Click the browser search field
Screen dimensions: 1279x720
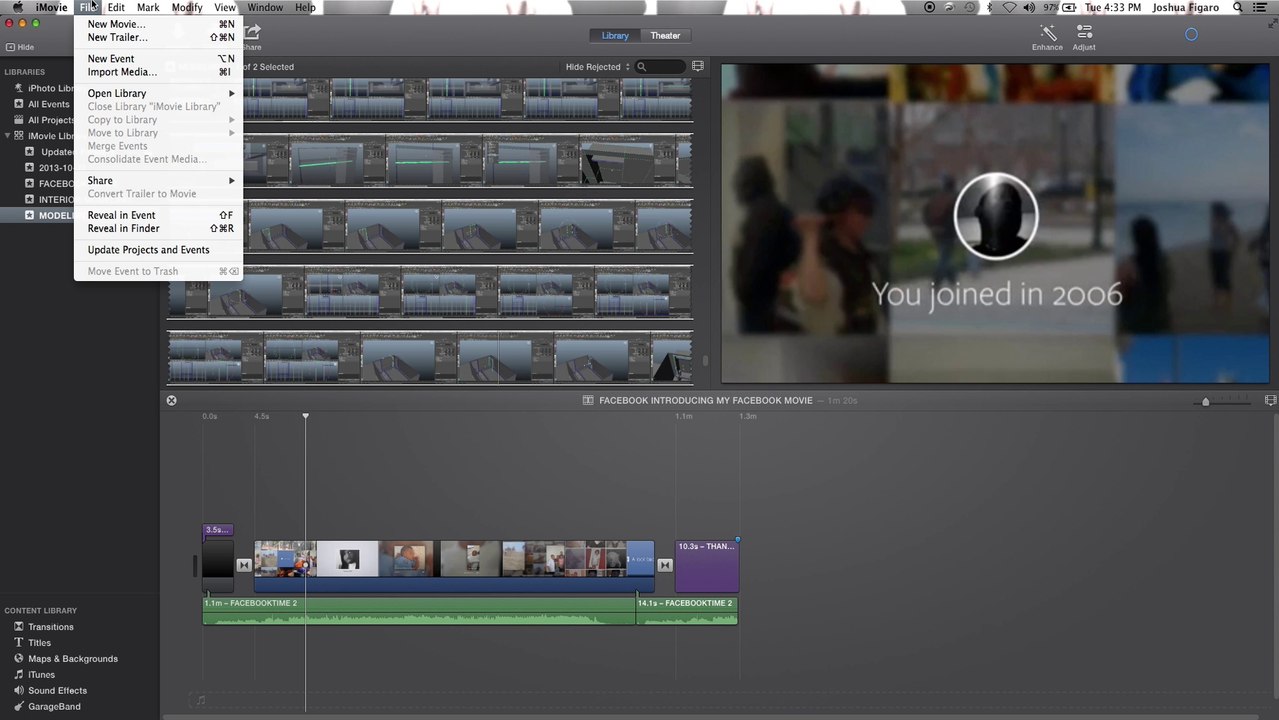coord(660,67)
